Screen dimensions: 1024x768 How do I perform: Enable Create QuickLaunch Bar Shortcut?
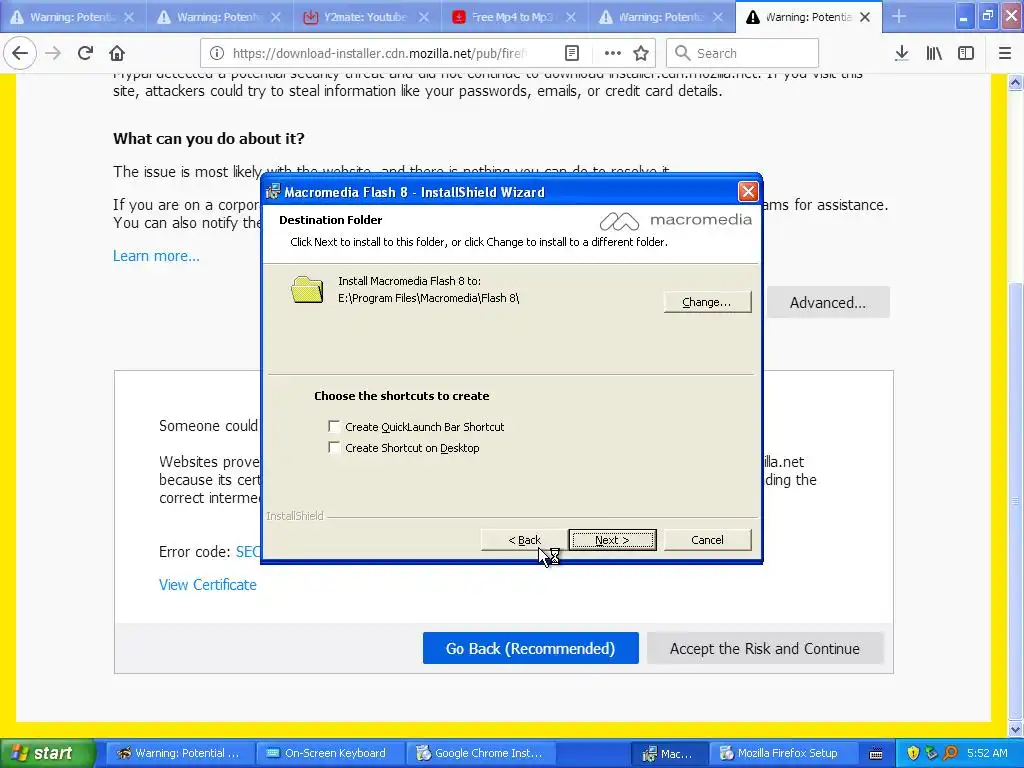334,426
